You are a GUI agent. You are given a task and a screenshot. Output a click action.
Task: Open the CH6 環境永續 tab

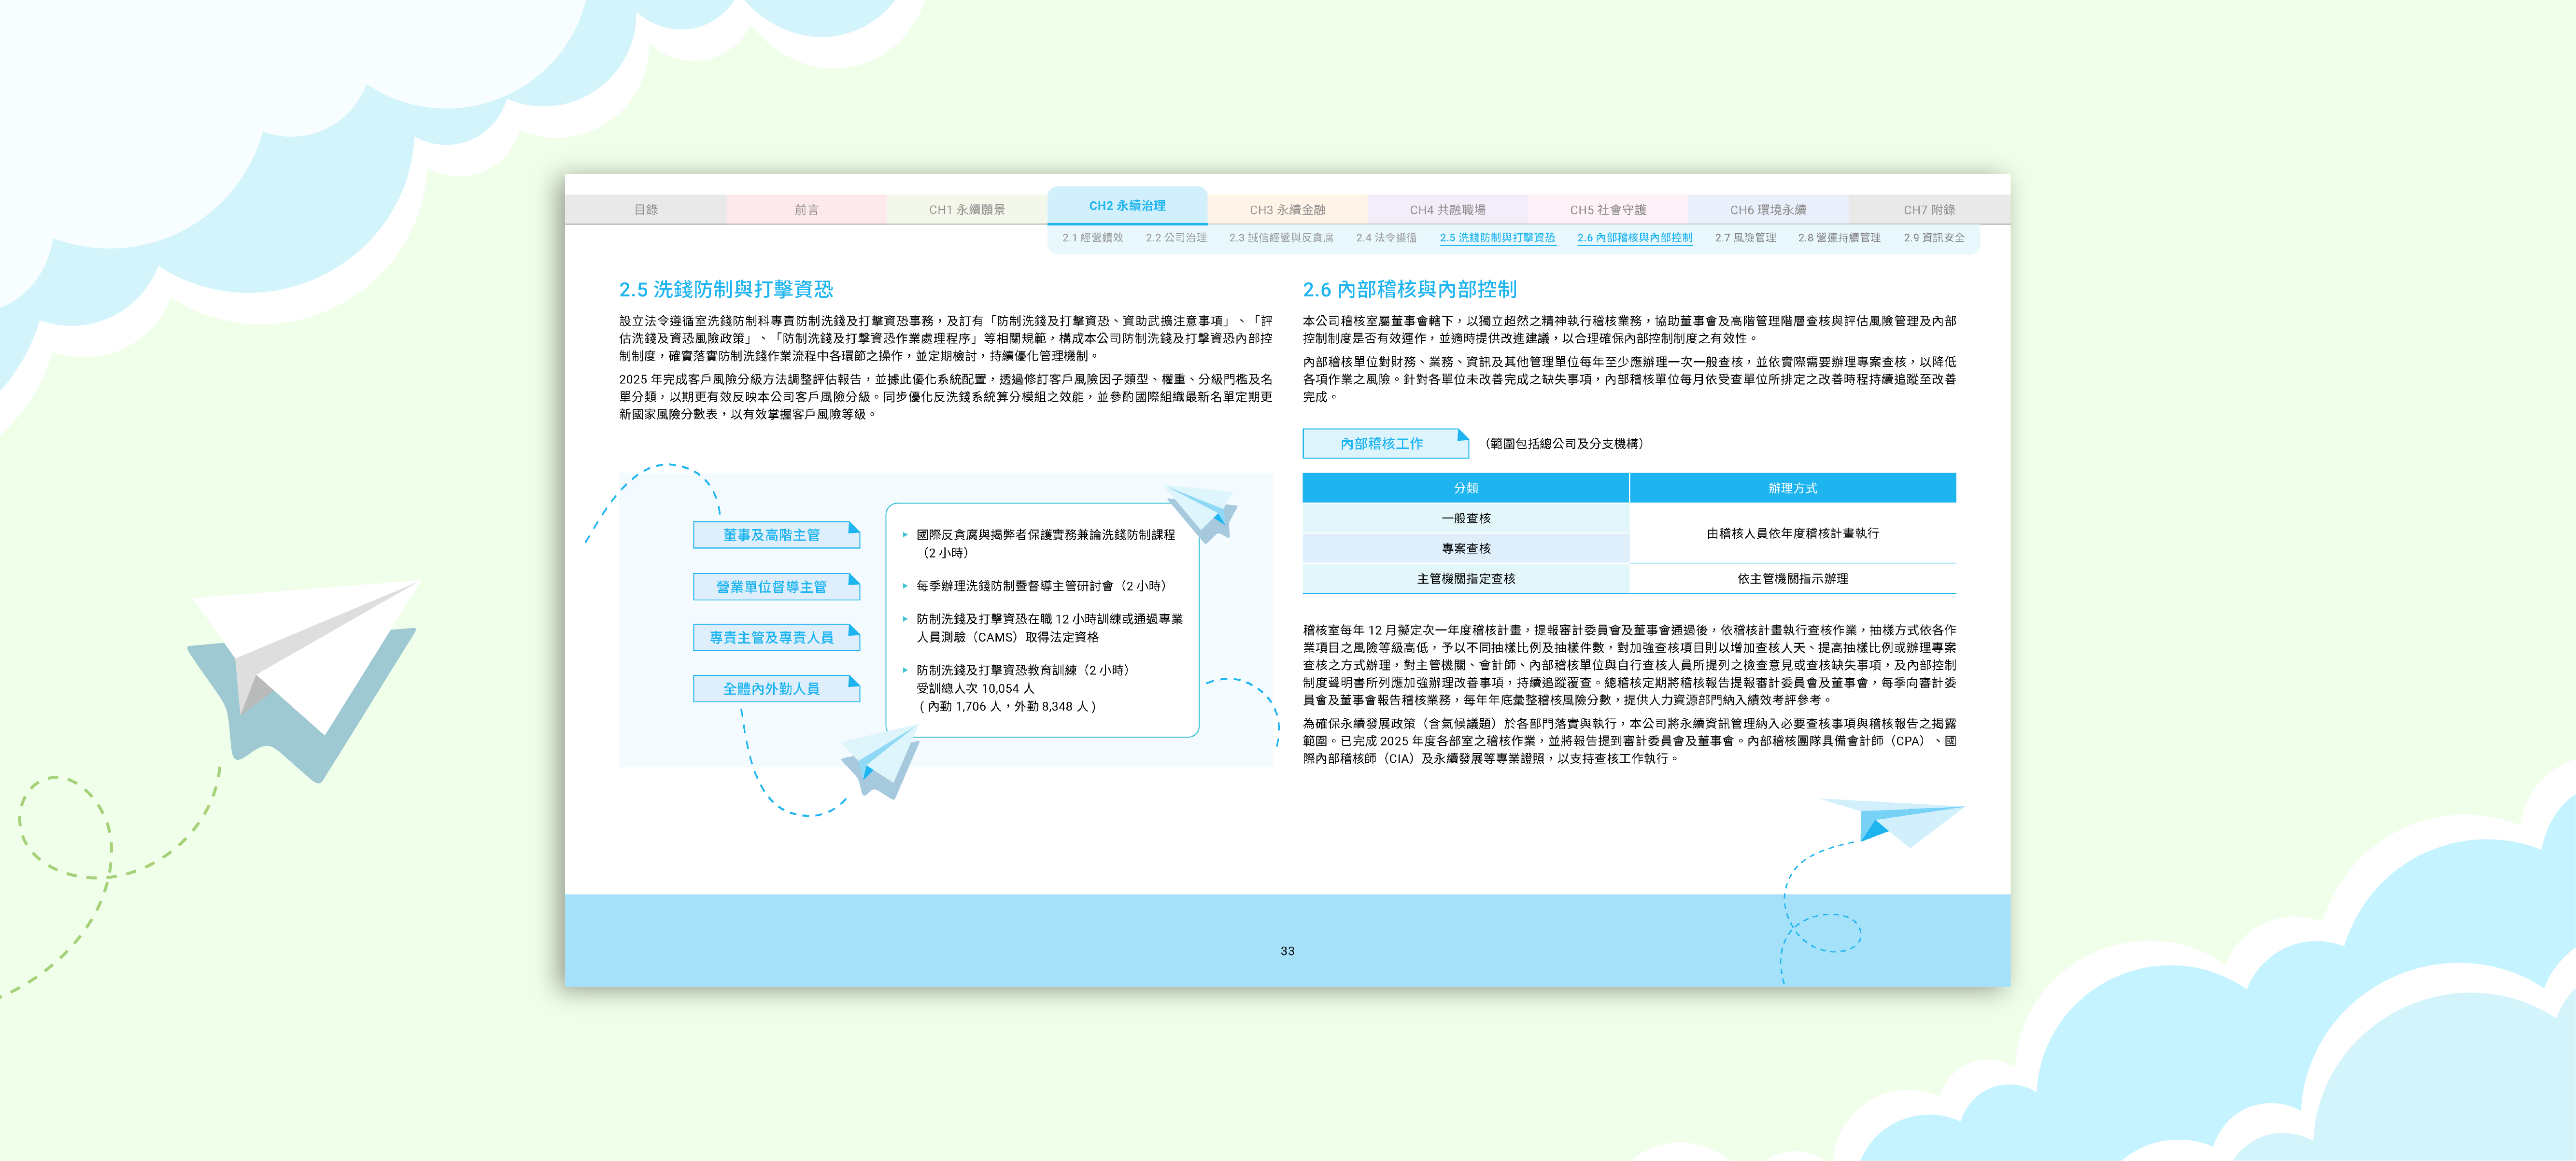tap(1768, 209)
